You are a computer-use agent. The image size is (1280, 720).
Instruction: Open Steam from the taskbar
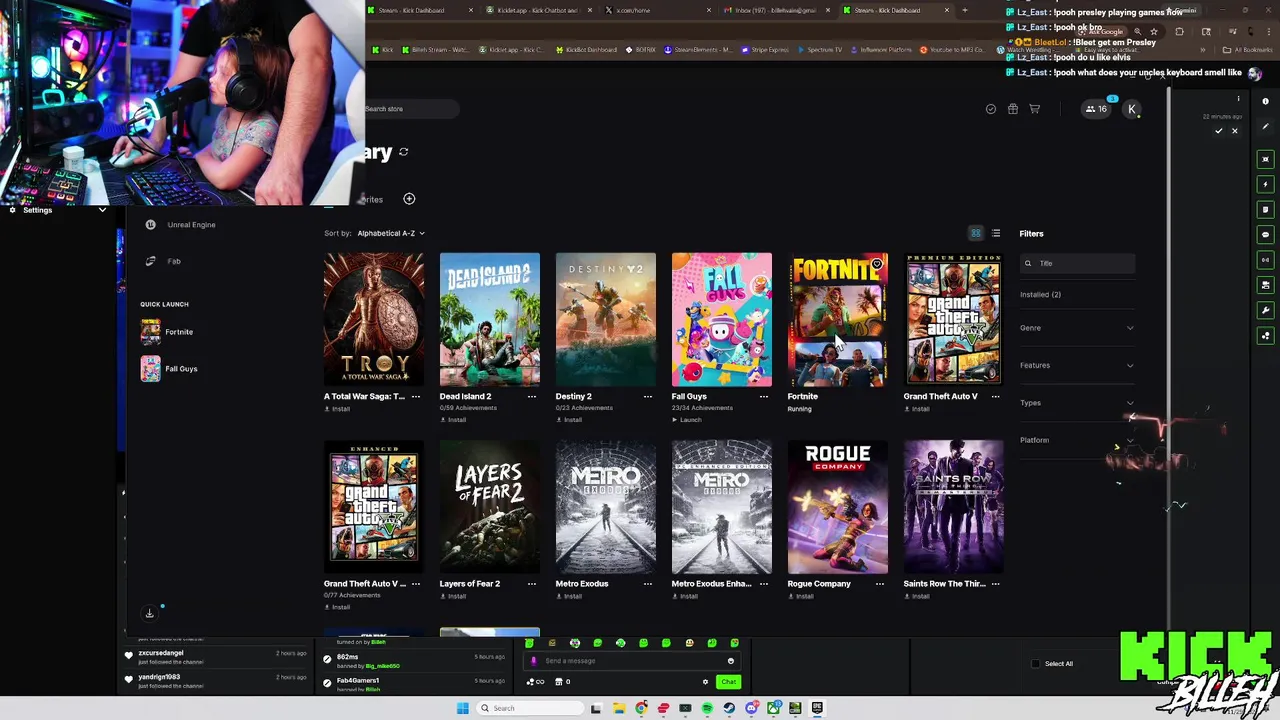(729, 708)
